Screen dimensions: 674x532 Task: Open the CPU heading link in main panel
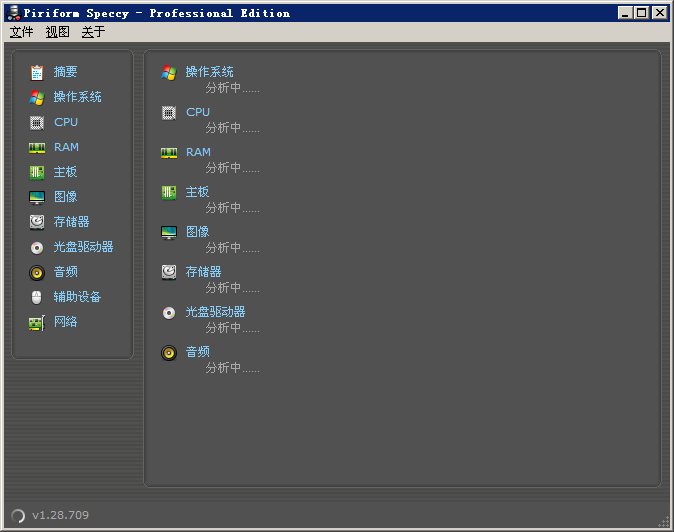[x=198, y=112]
